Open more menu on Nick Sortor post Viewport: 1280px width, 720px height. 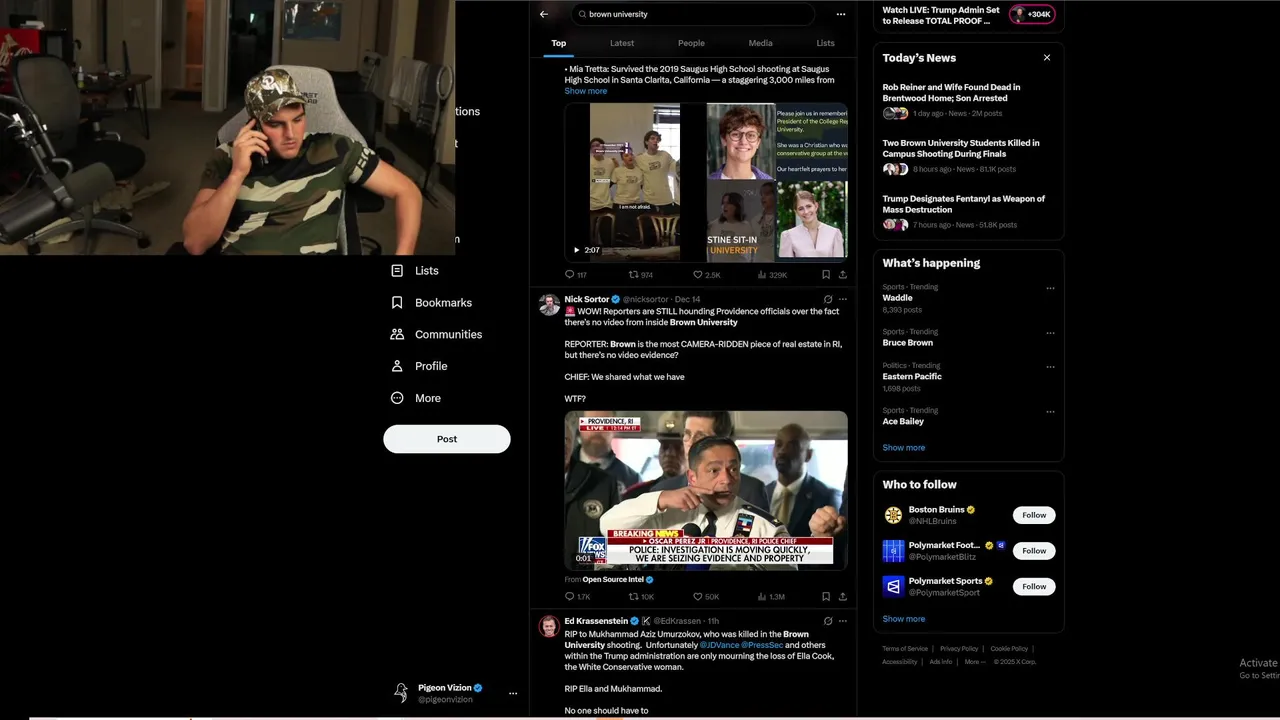coord(843,299)
